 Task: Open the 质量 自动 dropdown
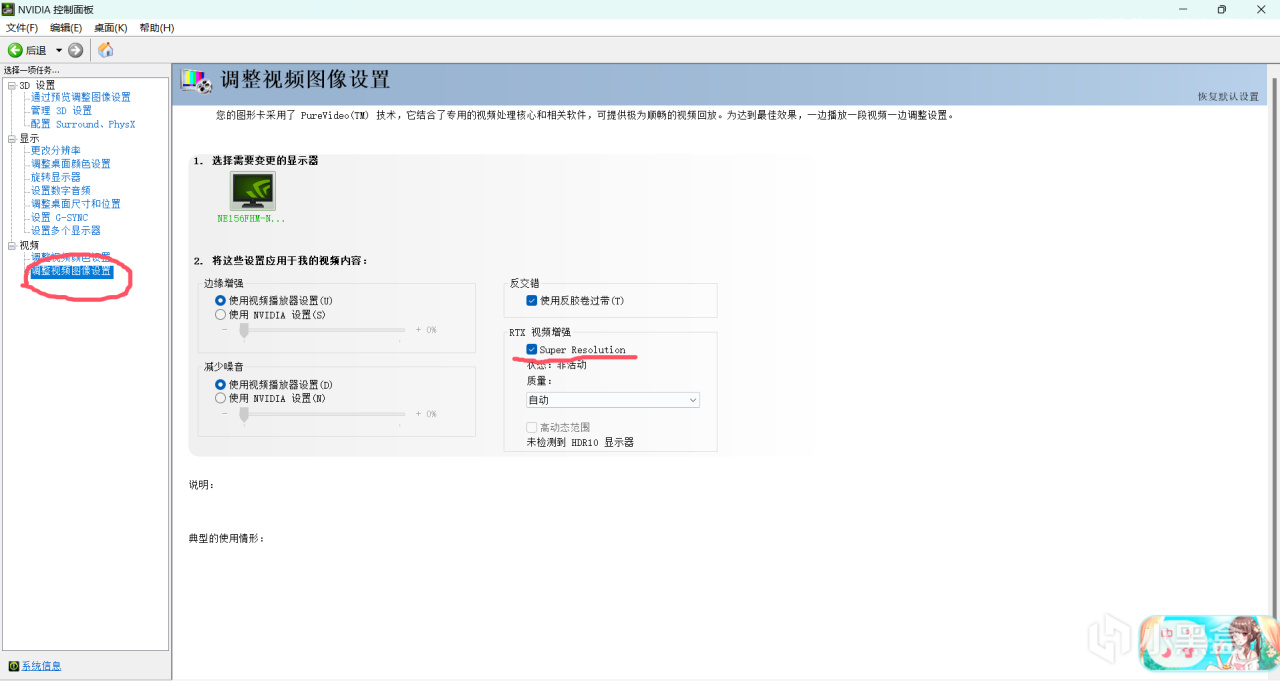pos(613,400)
